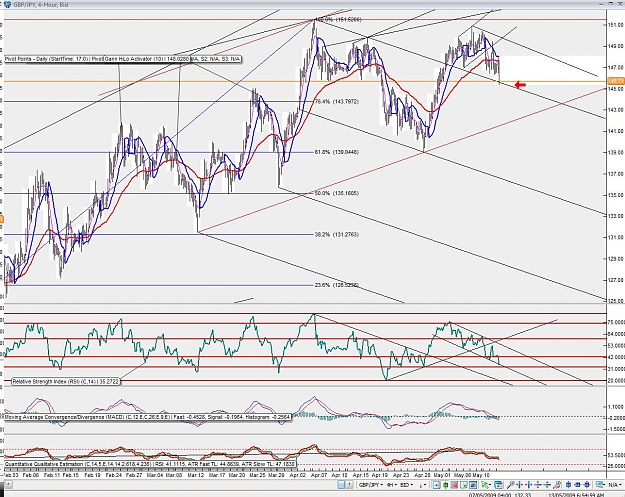
Task: Click the 139.00 price axis label
Action: pyautogui.click(x=616, y=152)
